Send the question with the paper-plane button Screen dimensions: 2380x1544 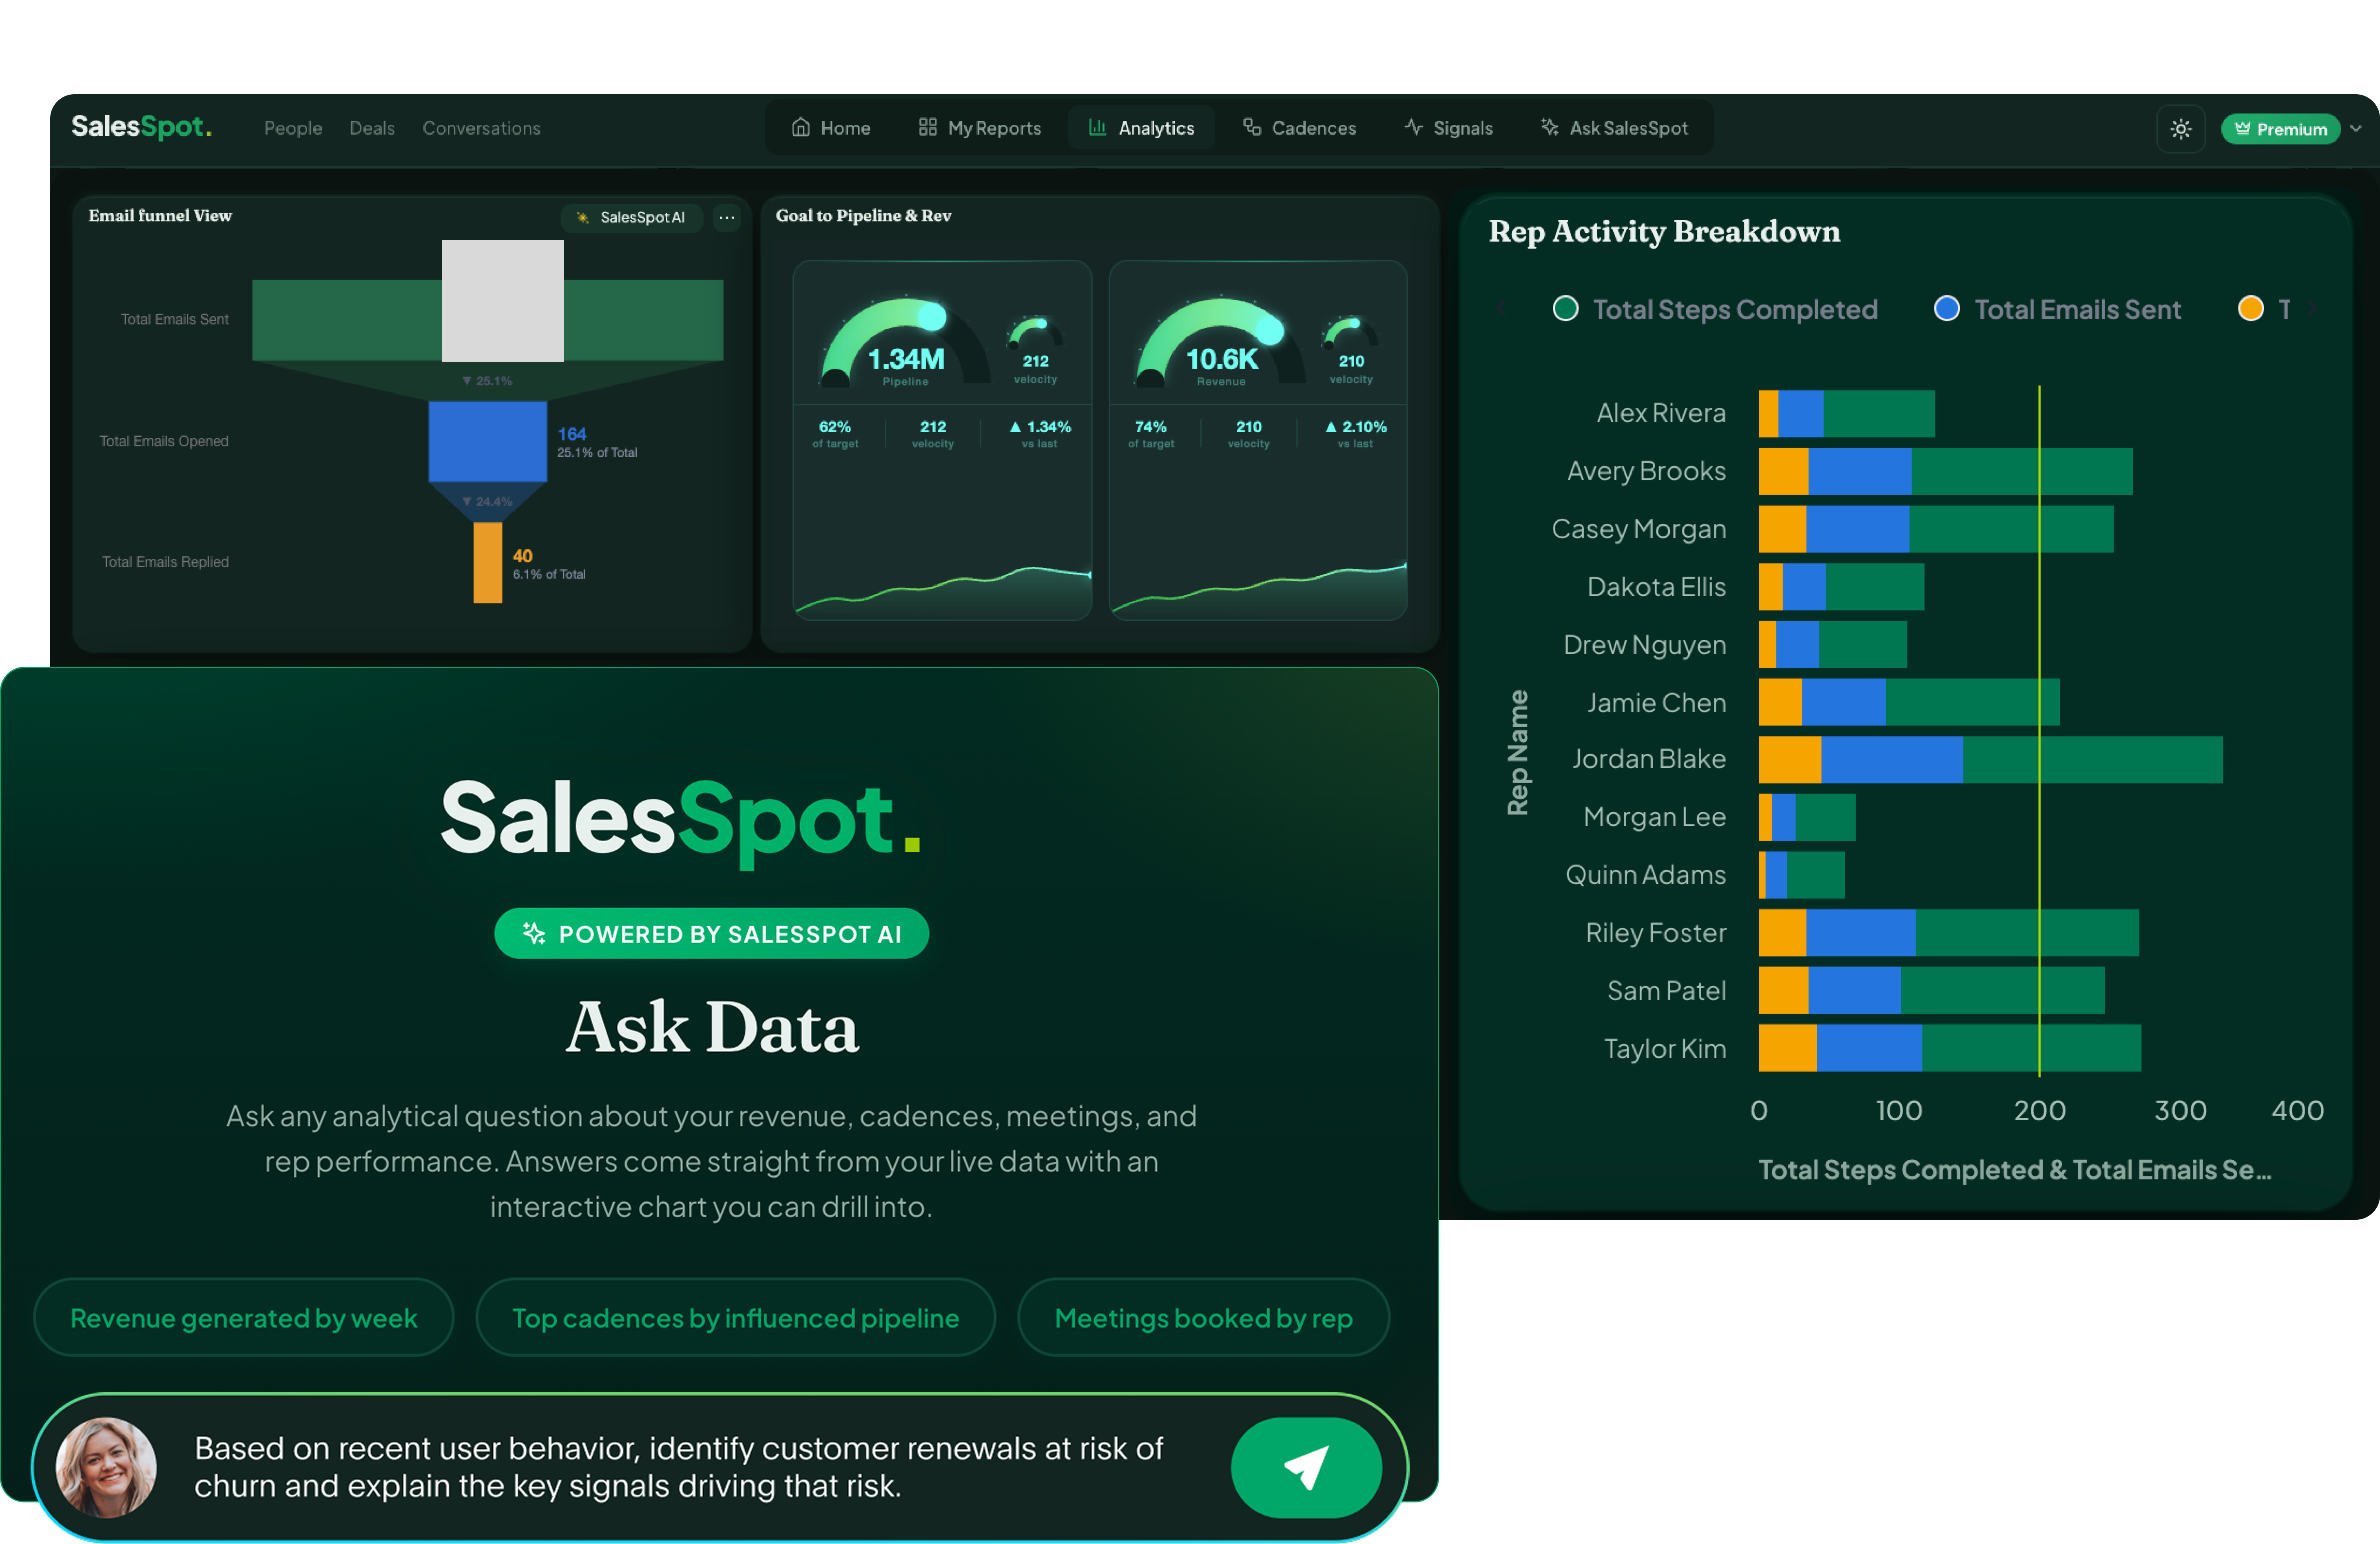[x=1306, y=1468]
